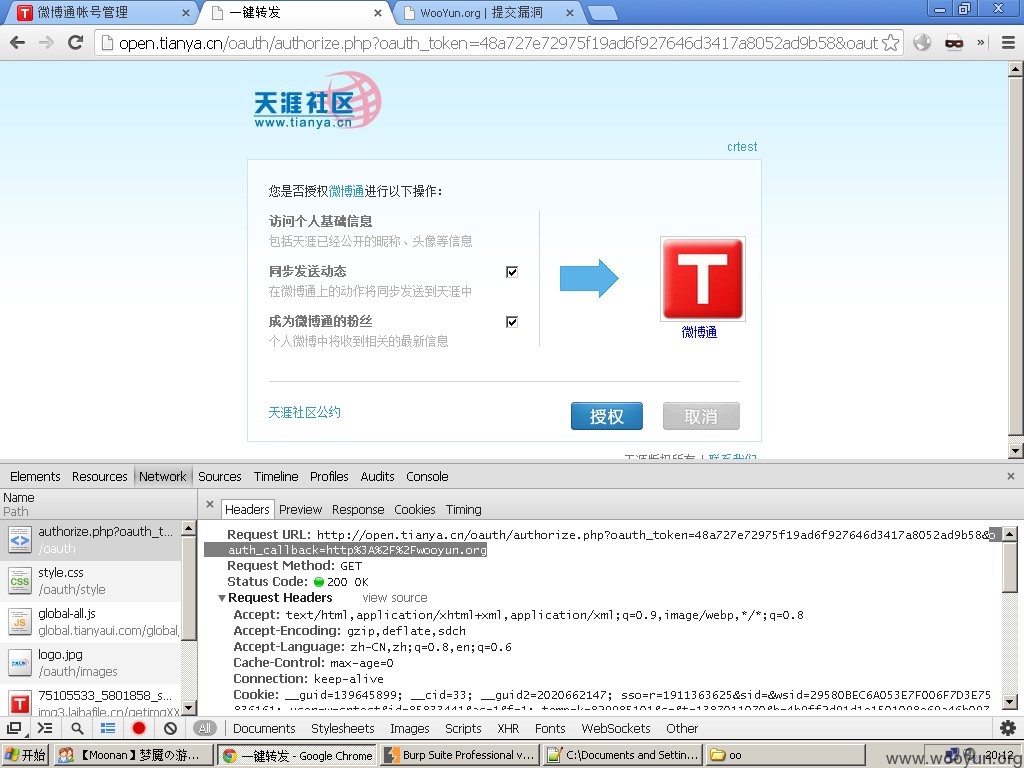Screen dimensions: 1024x768
Task: Open DevTools settings gear icon
Action: pyautogui.click(x=1008, y=728)
